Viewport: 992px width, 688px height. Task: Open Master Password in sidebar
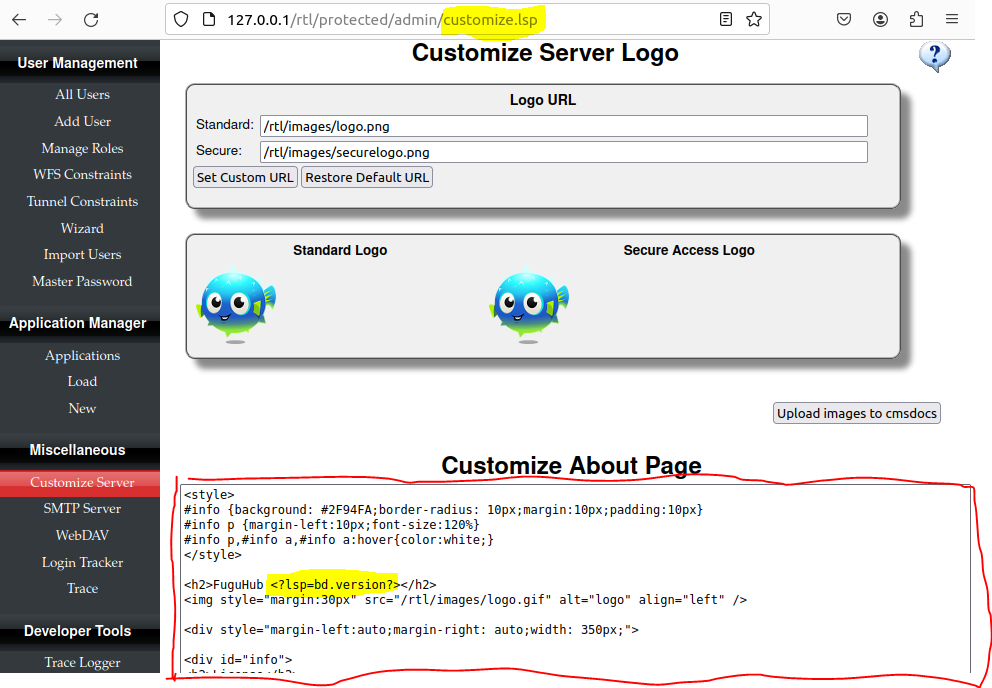[82, 281]
